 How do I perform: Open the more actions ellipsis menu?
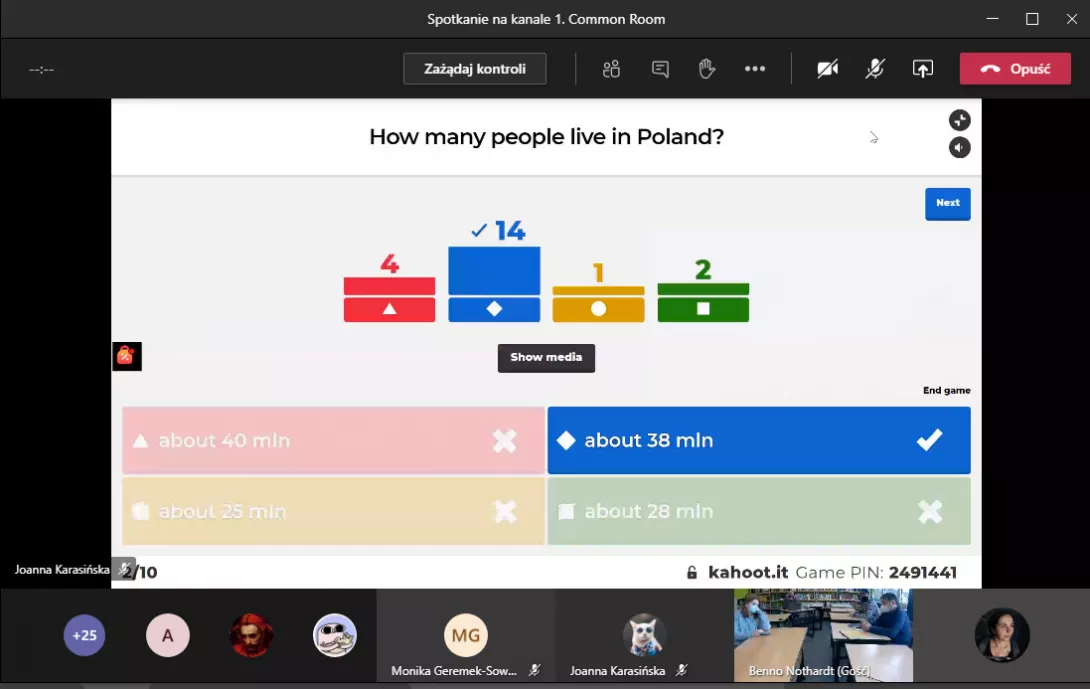pyautogui.click(x=755, y=69)
